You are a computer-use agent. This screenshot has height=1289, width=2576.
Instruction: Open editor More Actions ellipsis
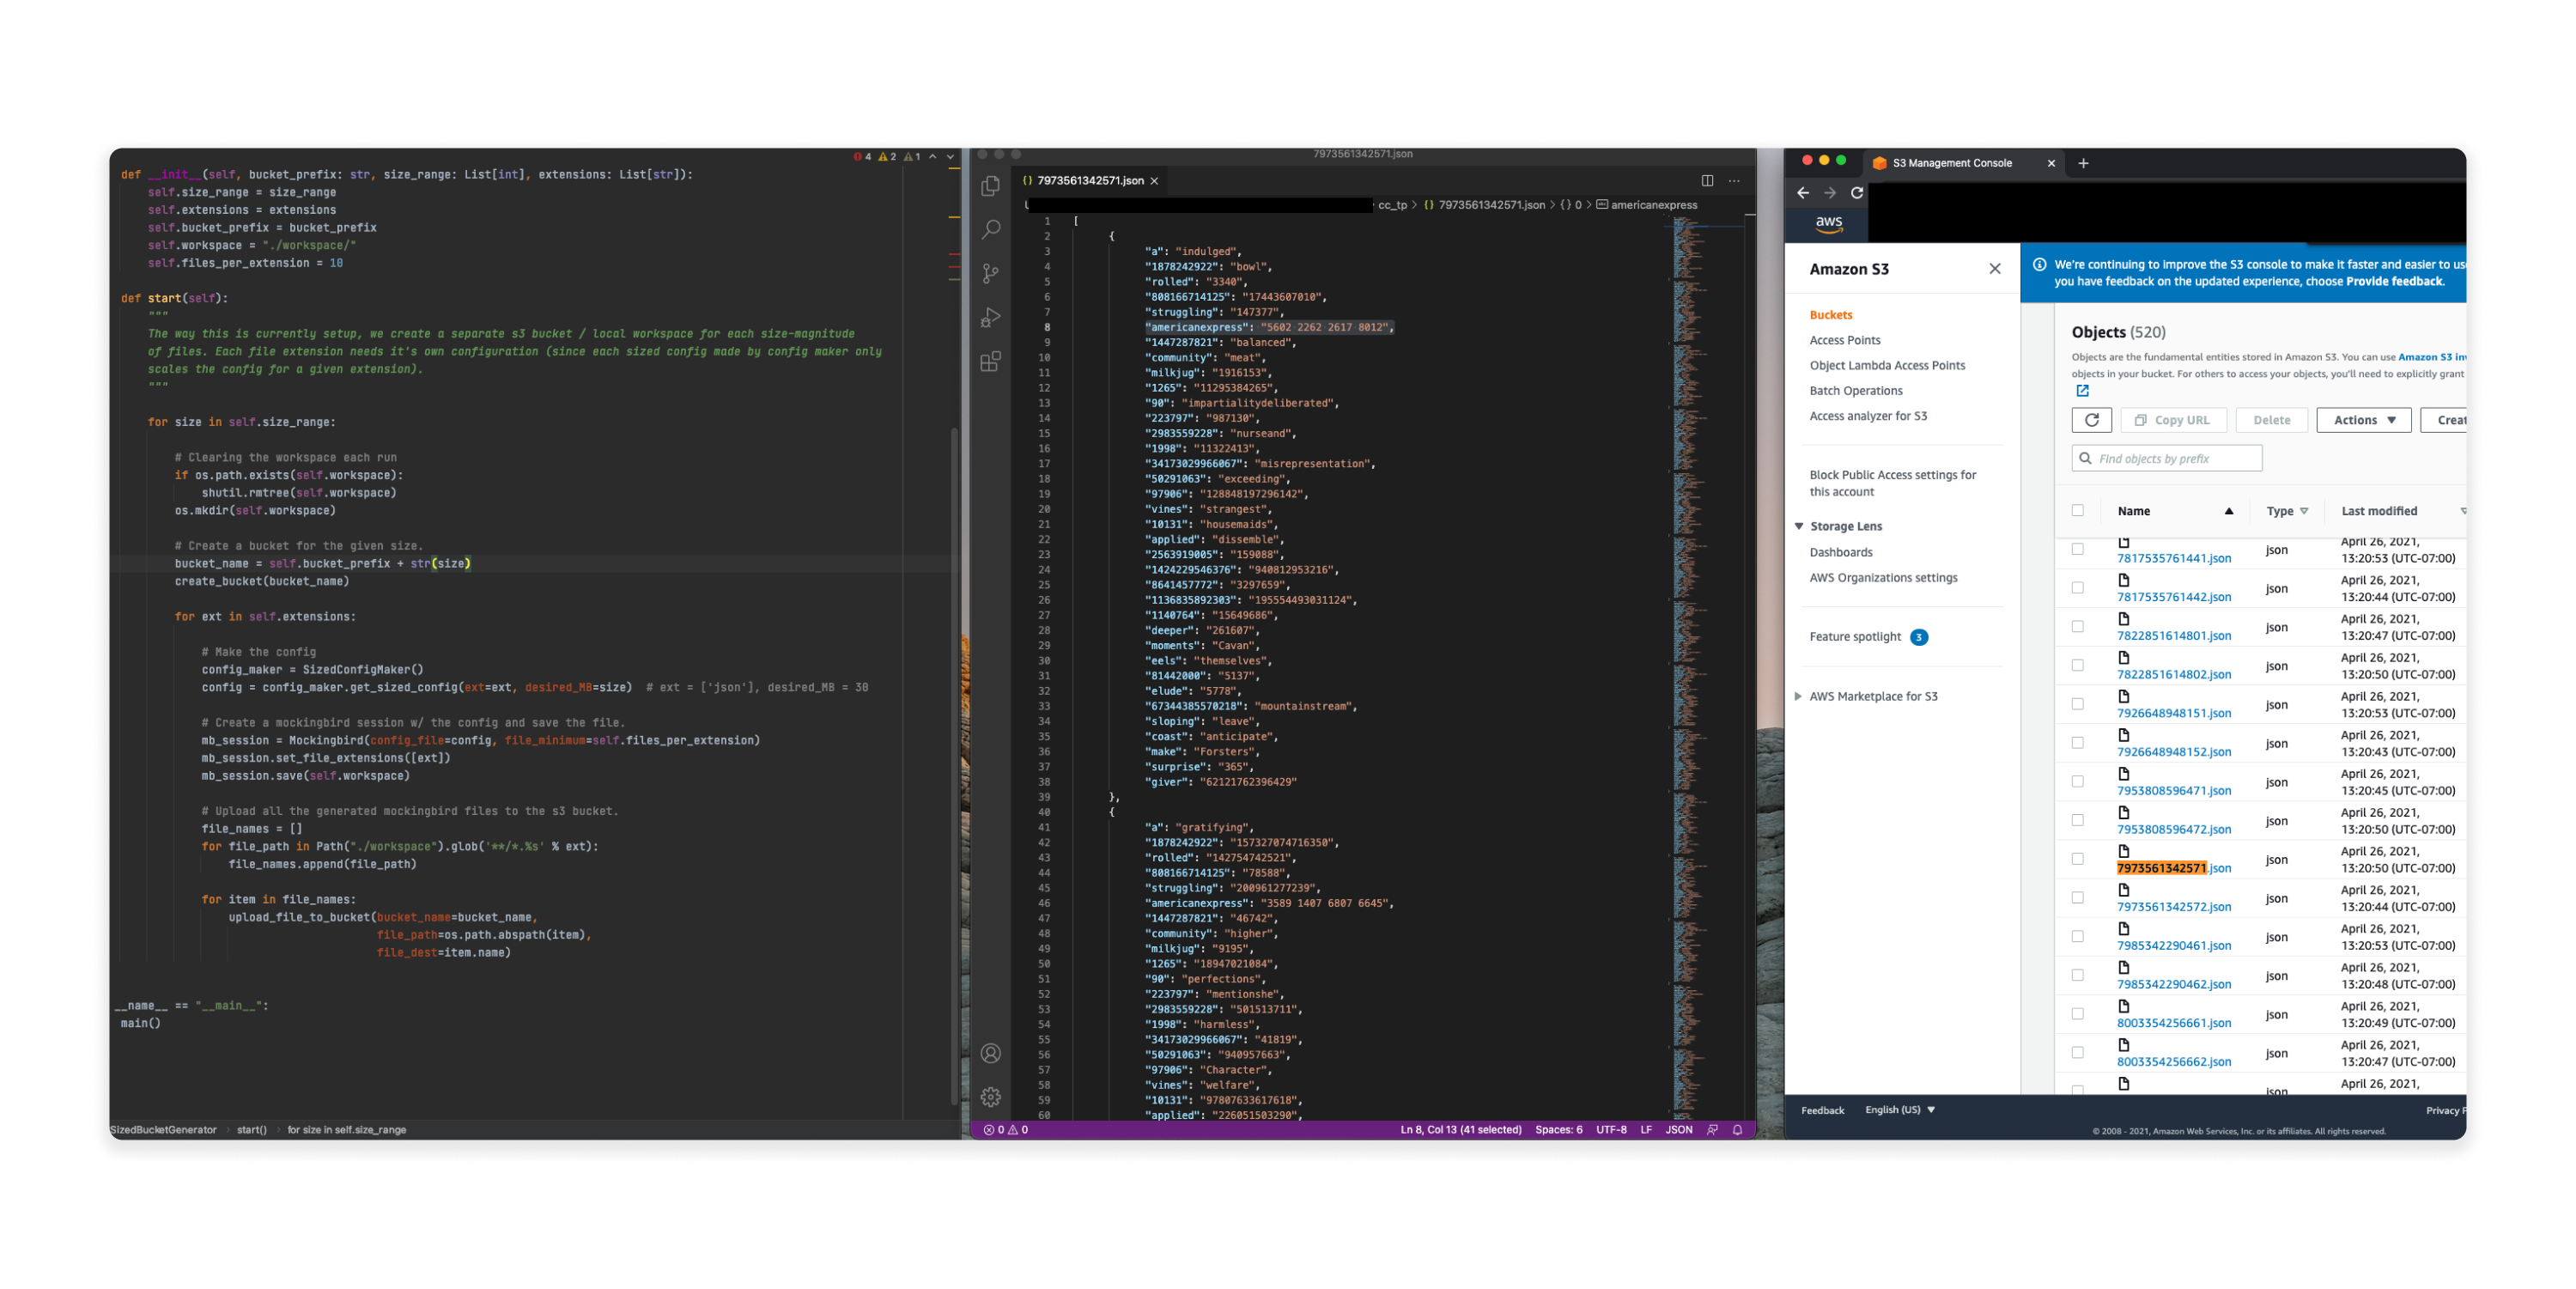pos(1734,181)
